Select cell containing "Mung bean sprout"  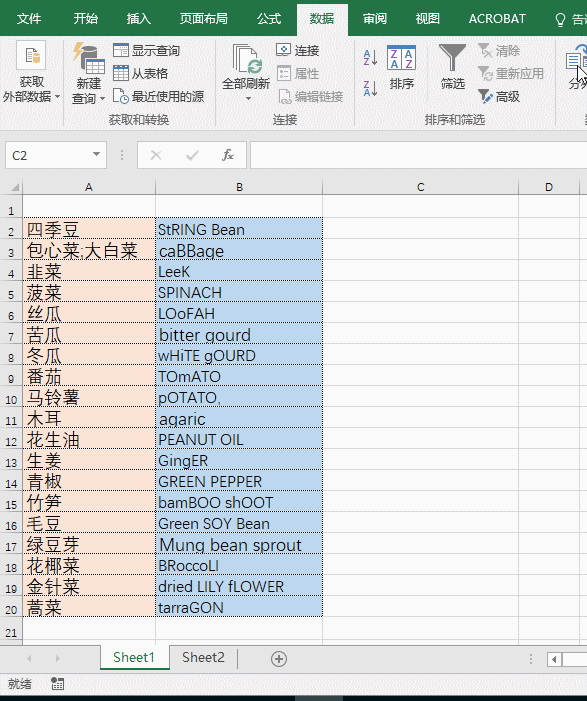tap(239, 544)
